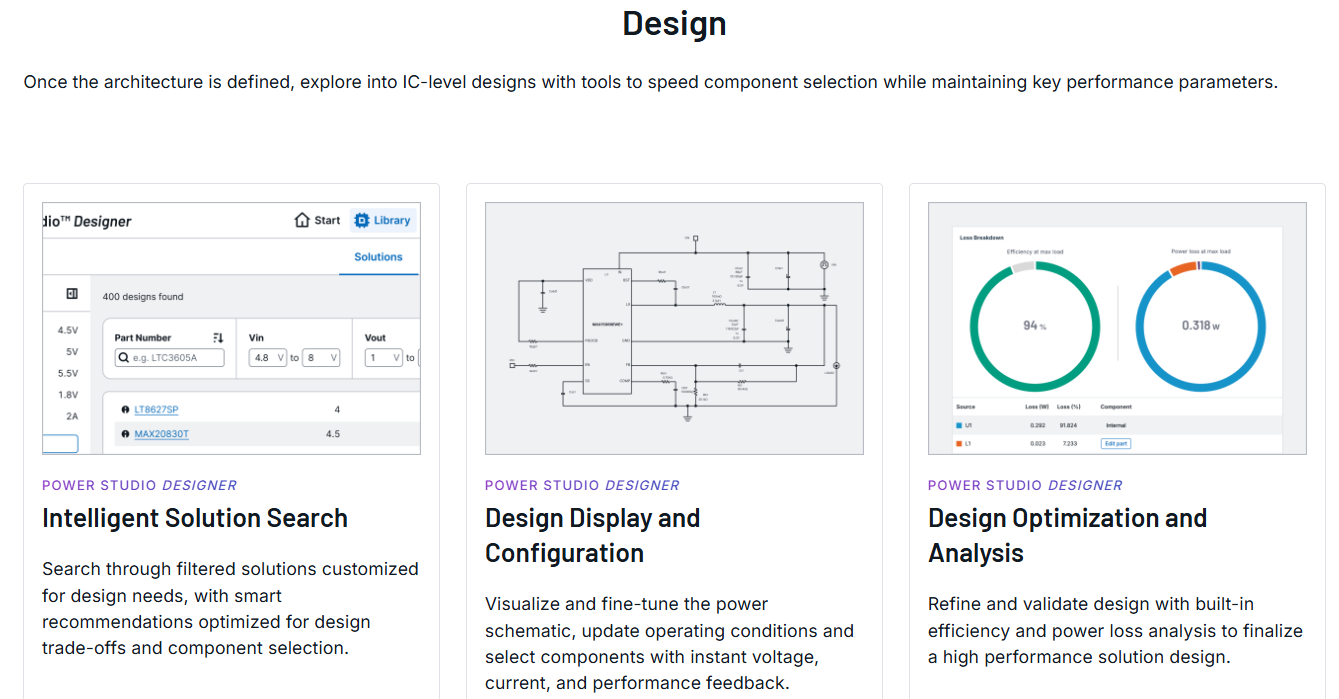
Task: Click Power Studio Designer label above Design Display
Action: [582, 485]
